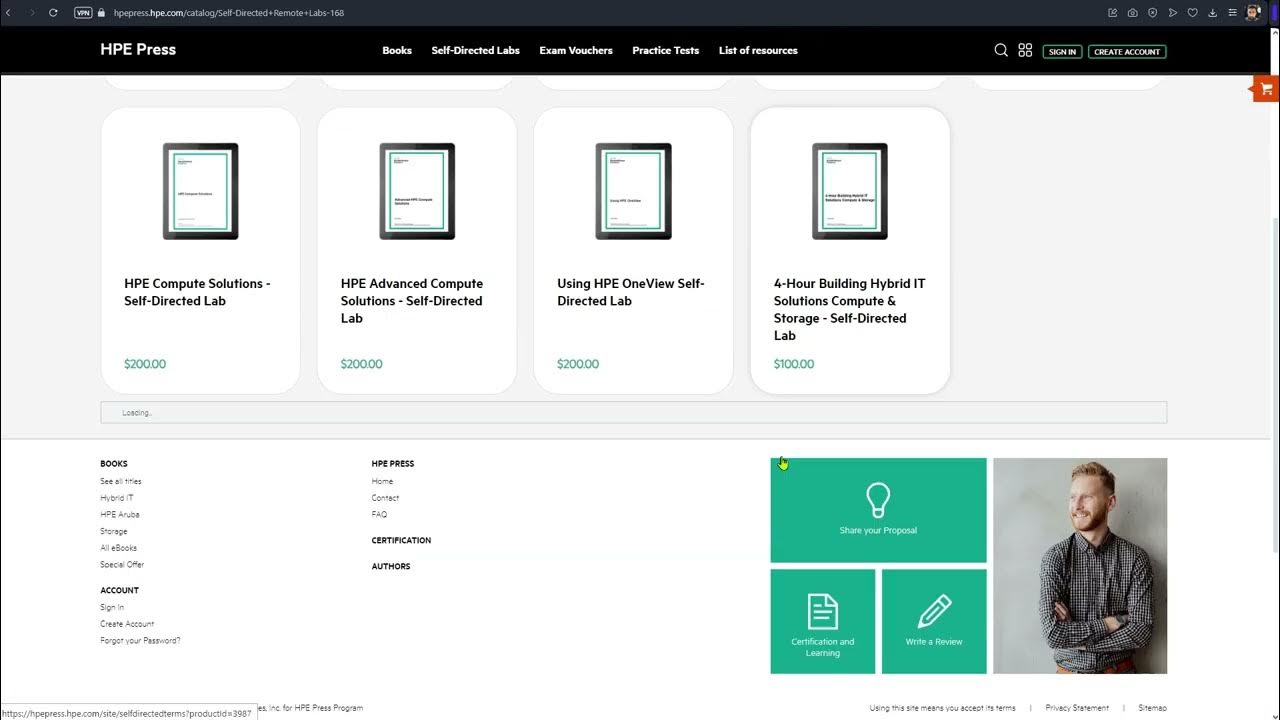This screenshot has height=720, width=1280.
Task: Go forward with the browser forward arrow
Action: point(31,13)
